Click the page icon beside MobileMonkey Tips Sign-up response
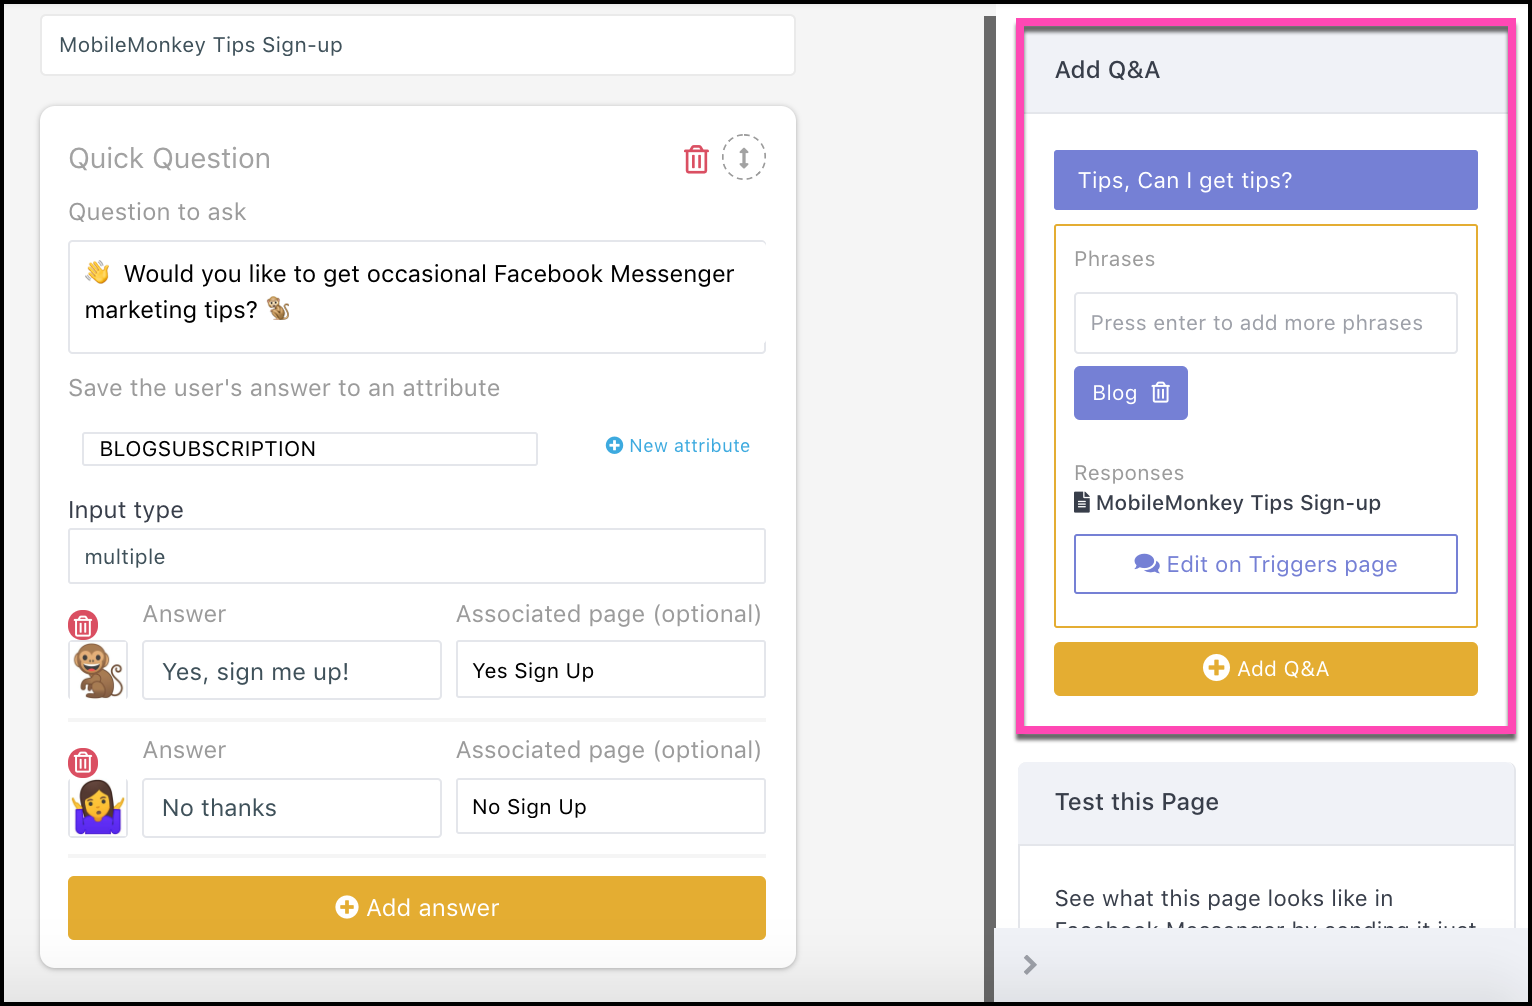This screenshot has height=1006, width=1532. tap(1082, 502)
